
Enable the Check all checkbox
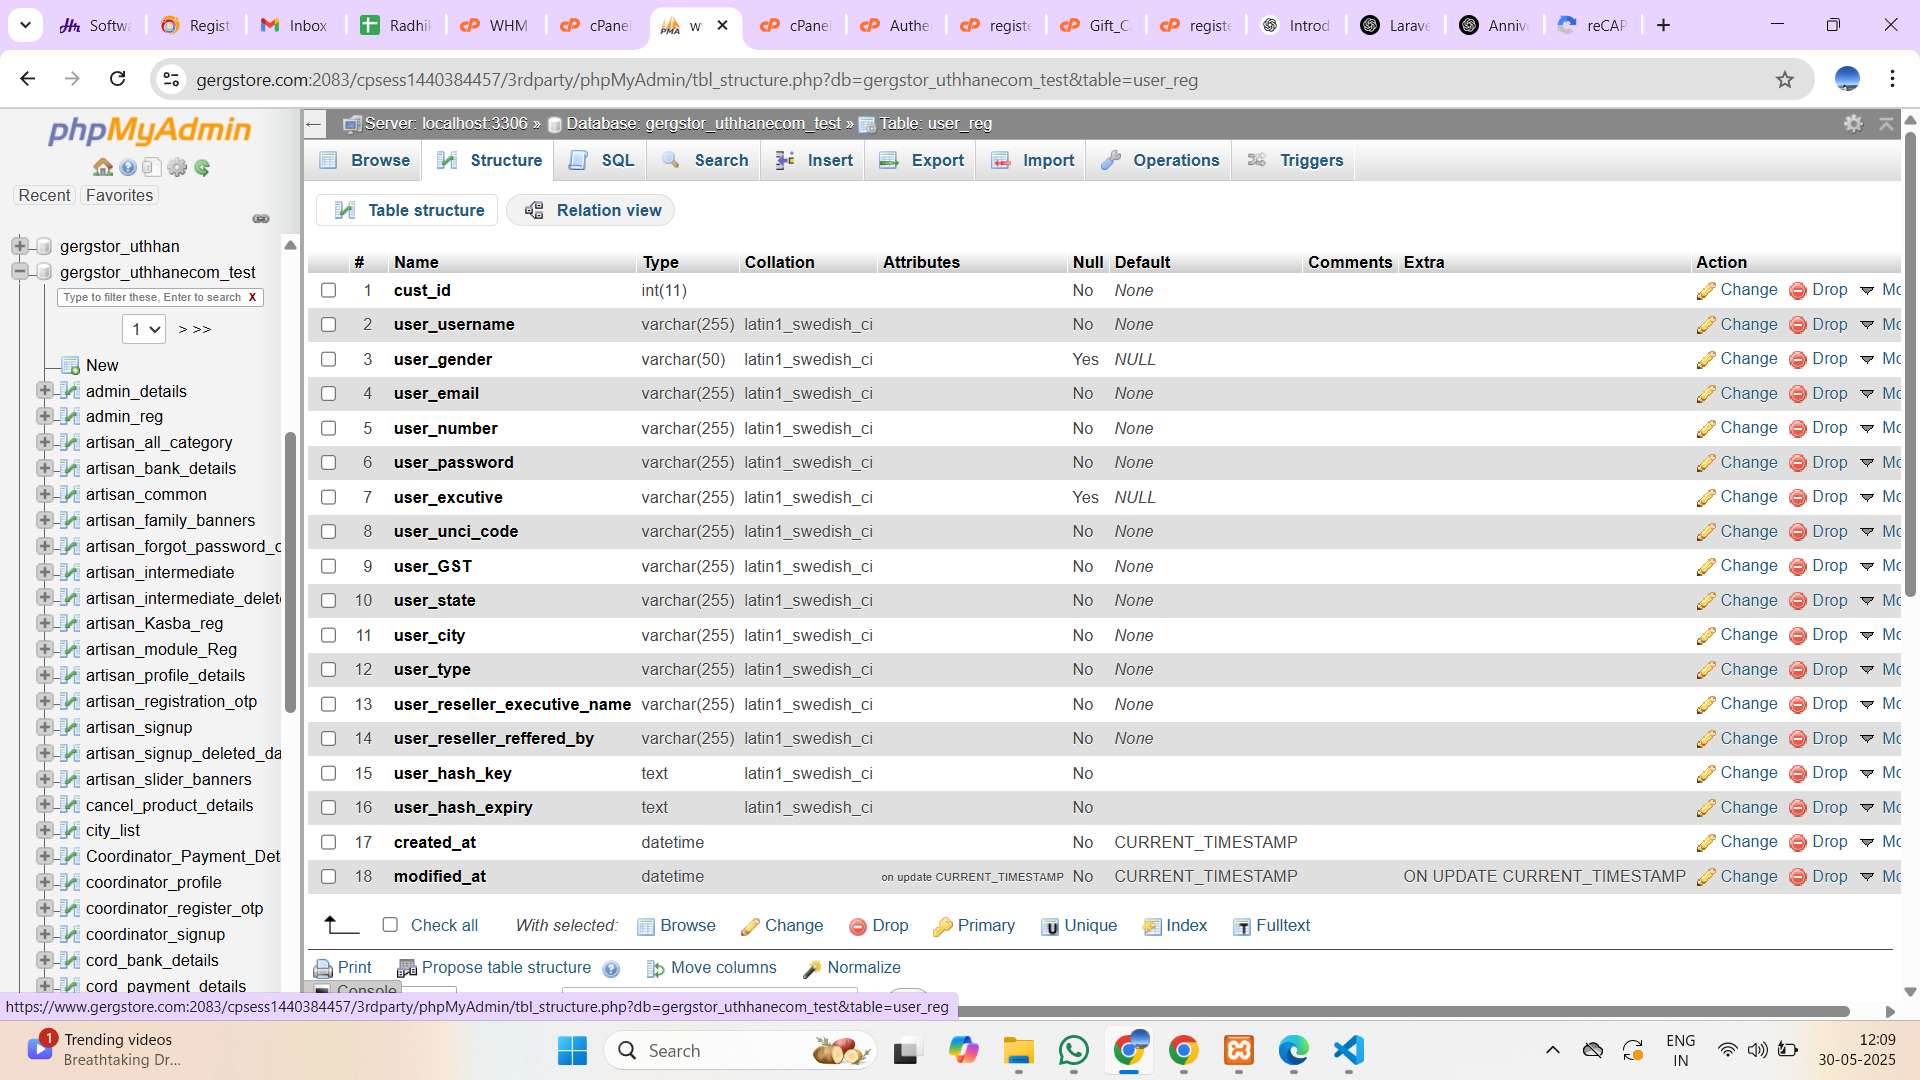(x=390, y=925)
